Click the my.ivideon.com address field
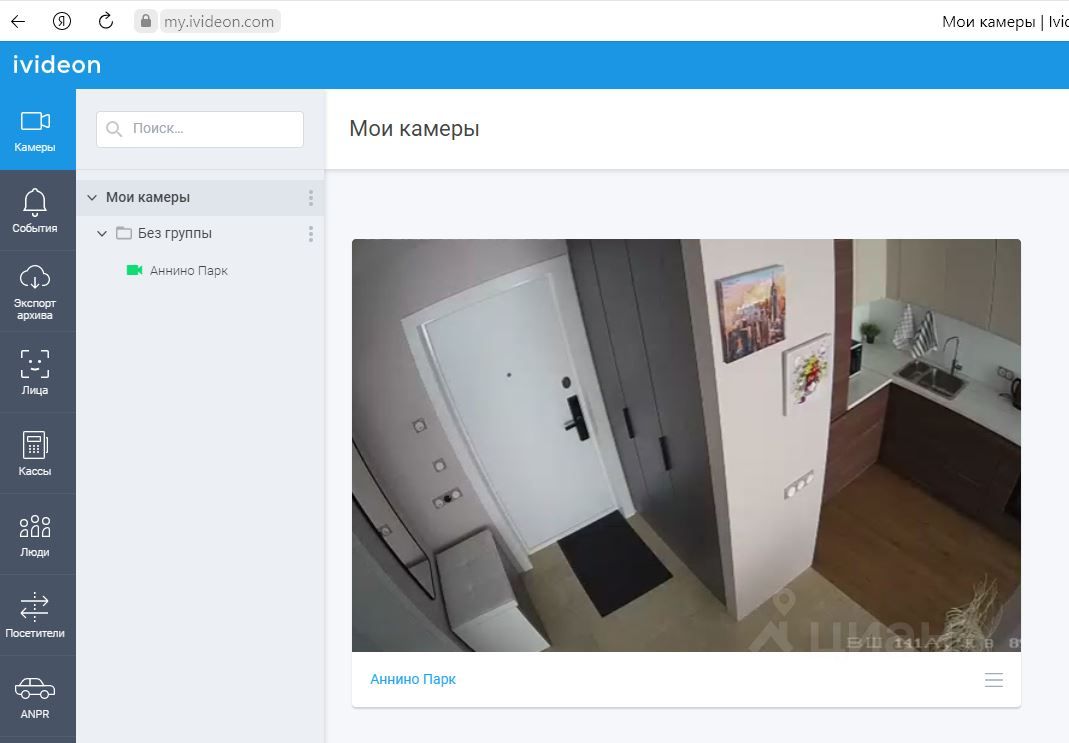This screenshot has width=1069, height=743. point(219,21)
